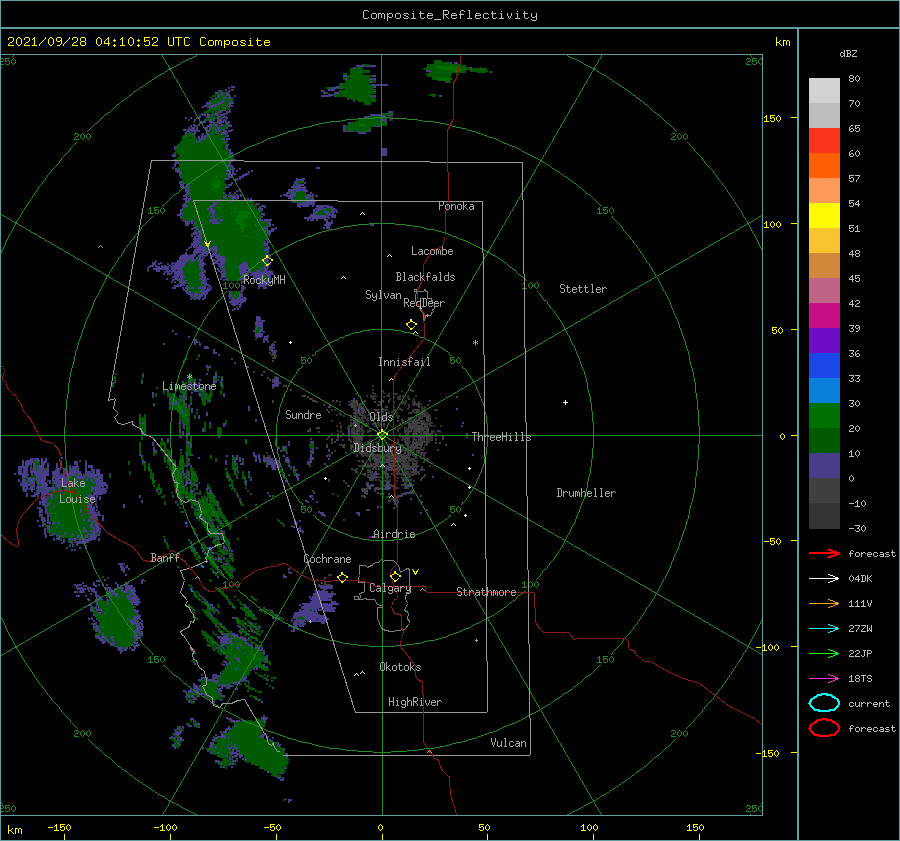Viewport: 900px width, 841px height.
Task: Click the ThreeHills town label
Action: [x=501, y=437]
